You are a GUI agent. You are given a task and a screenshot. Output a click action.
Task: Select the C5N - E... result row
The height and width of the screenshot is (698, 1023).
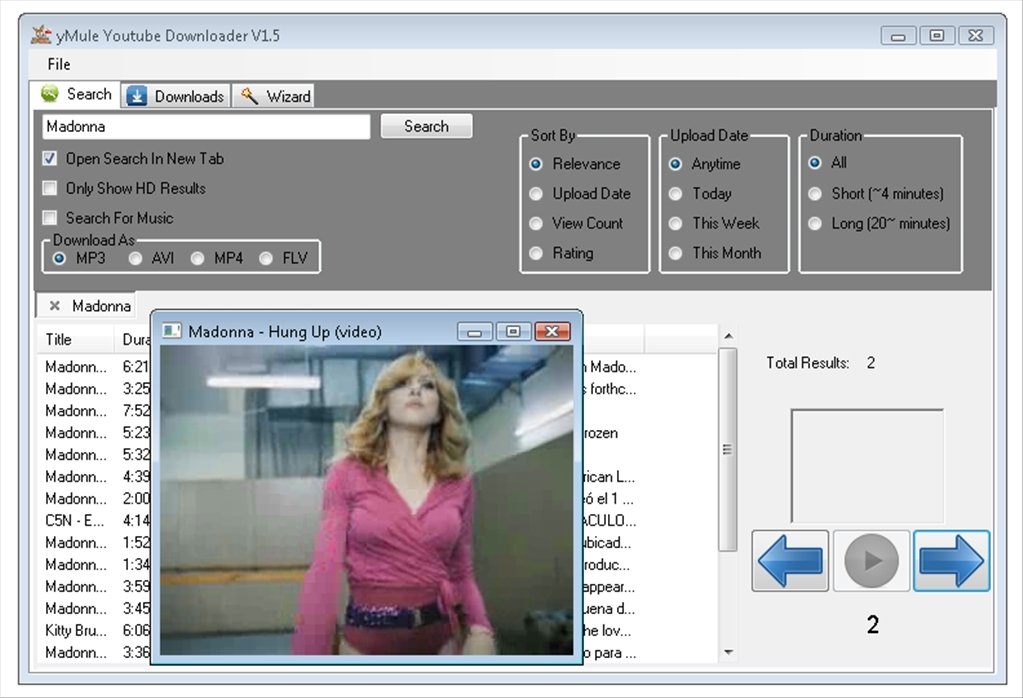pos(95,521)
